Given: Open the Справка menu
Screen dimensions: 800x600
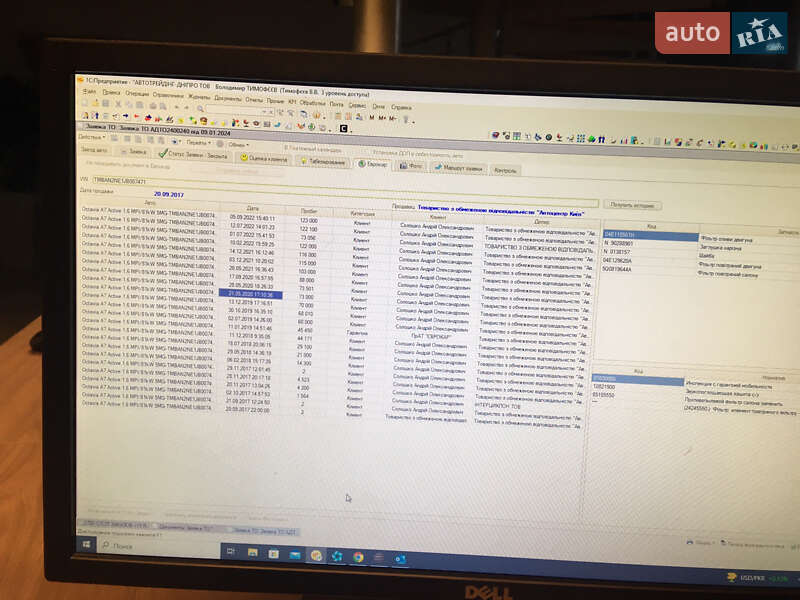Looking at the screenshot, I should click(x=401, y=106).
